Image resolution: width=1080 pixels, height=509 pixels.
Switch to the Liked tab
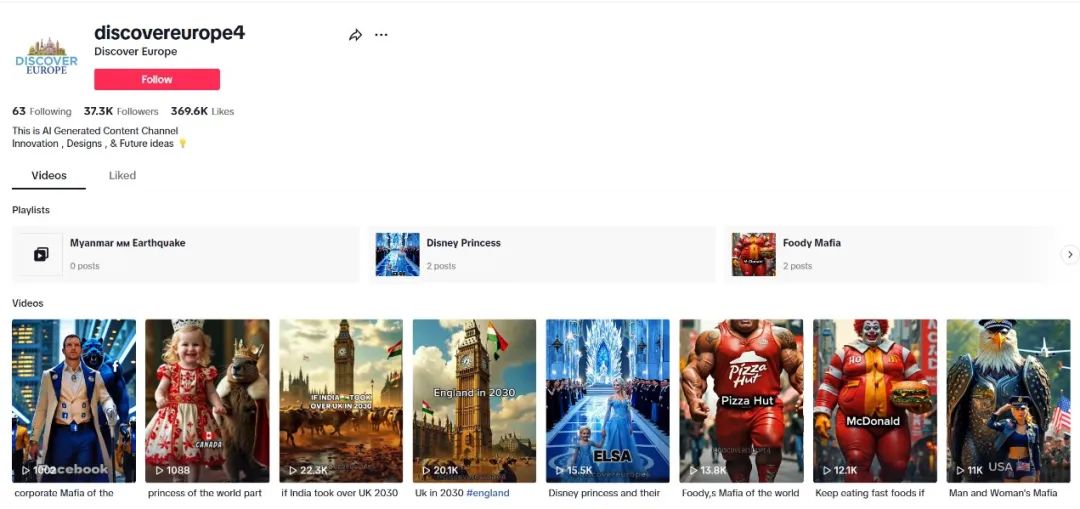[x=122, y=176]
